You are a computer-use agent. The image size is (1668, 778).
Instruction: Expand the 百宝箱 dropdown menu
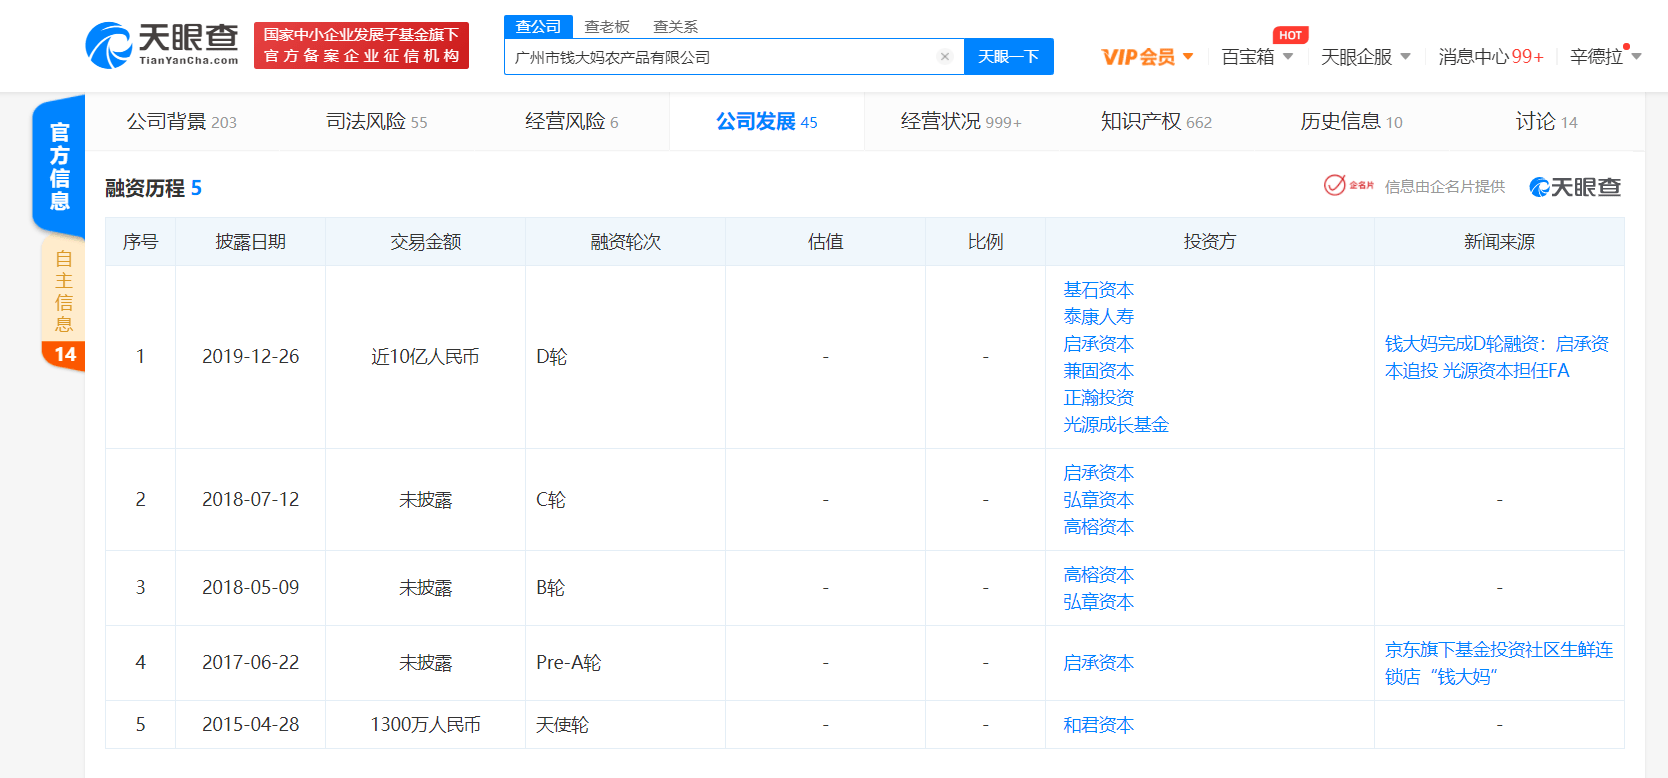pos(1257,57)
